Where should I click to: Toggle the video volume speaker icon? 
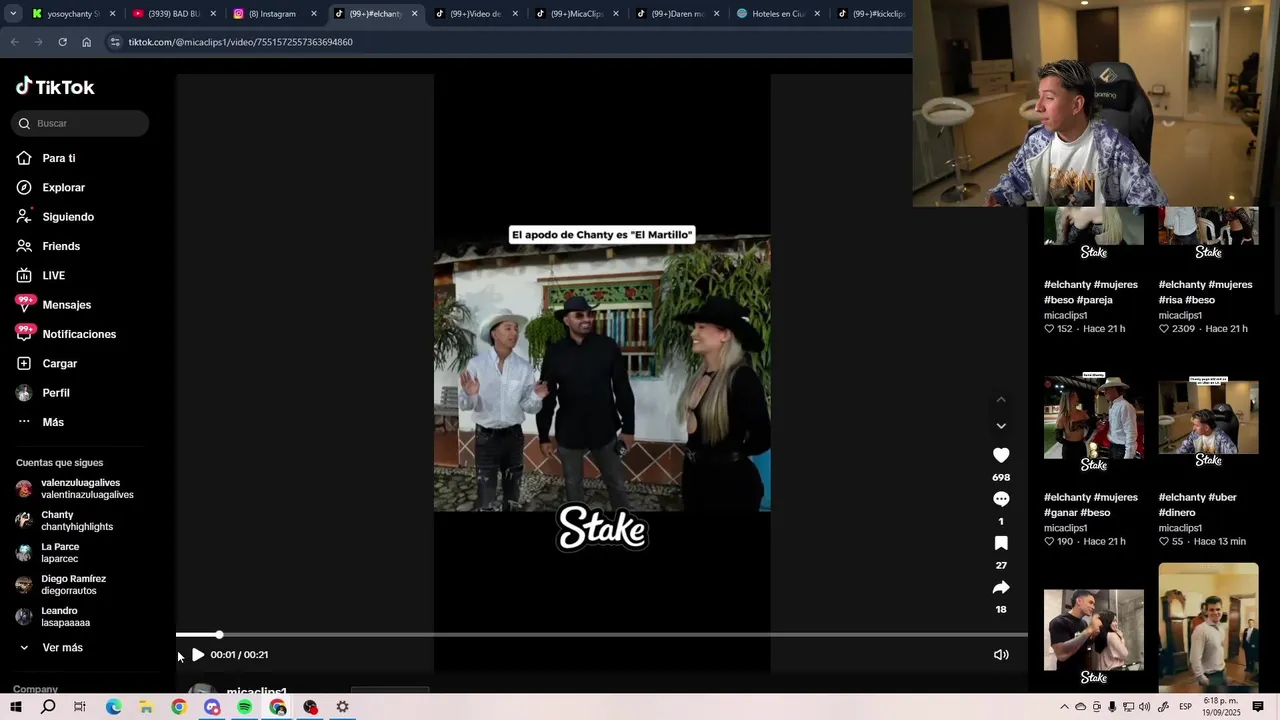[x=1001, y=655]
